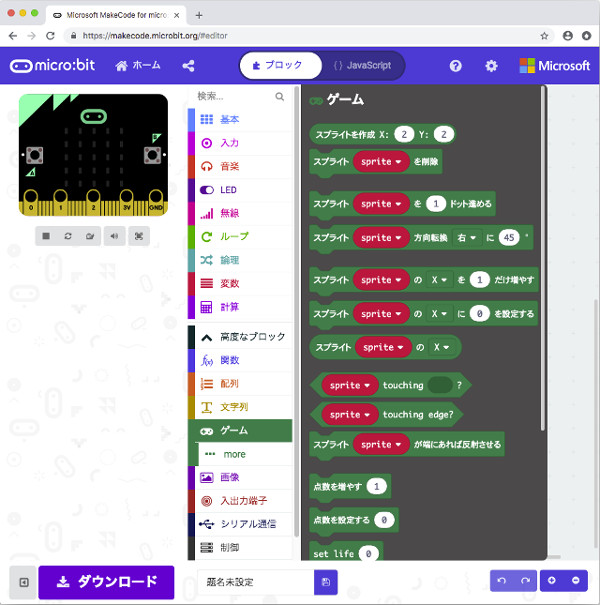Open sprite dropdown in ドット進める block
This screenshot has width=600, height=605.
coord(381,204)
